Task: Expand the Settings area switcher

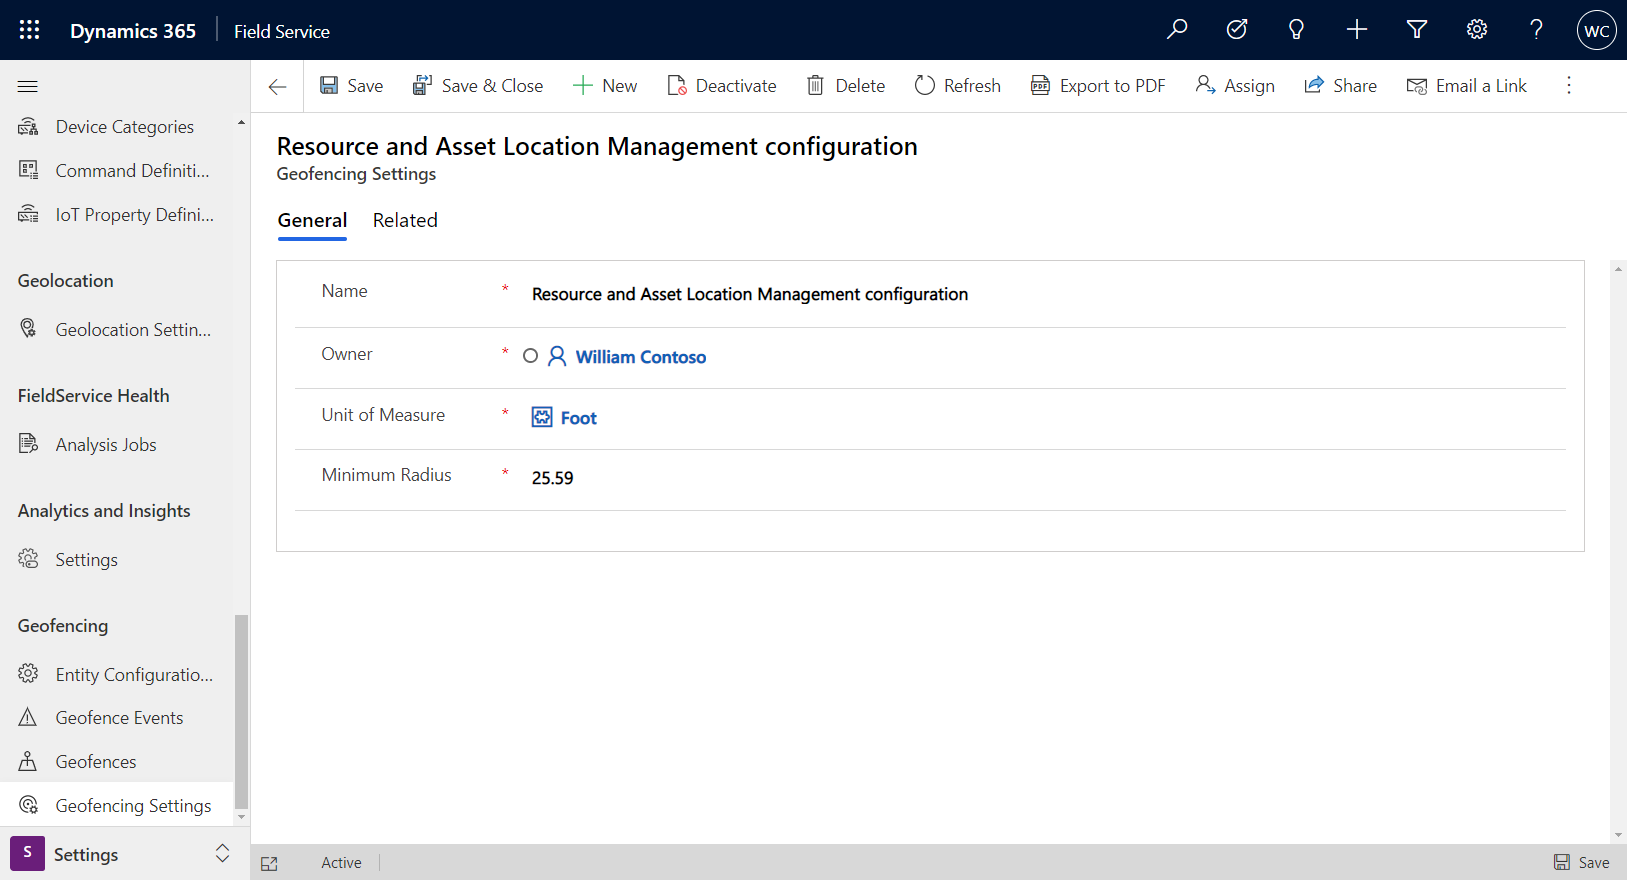Action: coord(222,854)
